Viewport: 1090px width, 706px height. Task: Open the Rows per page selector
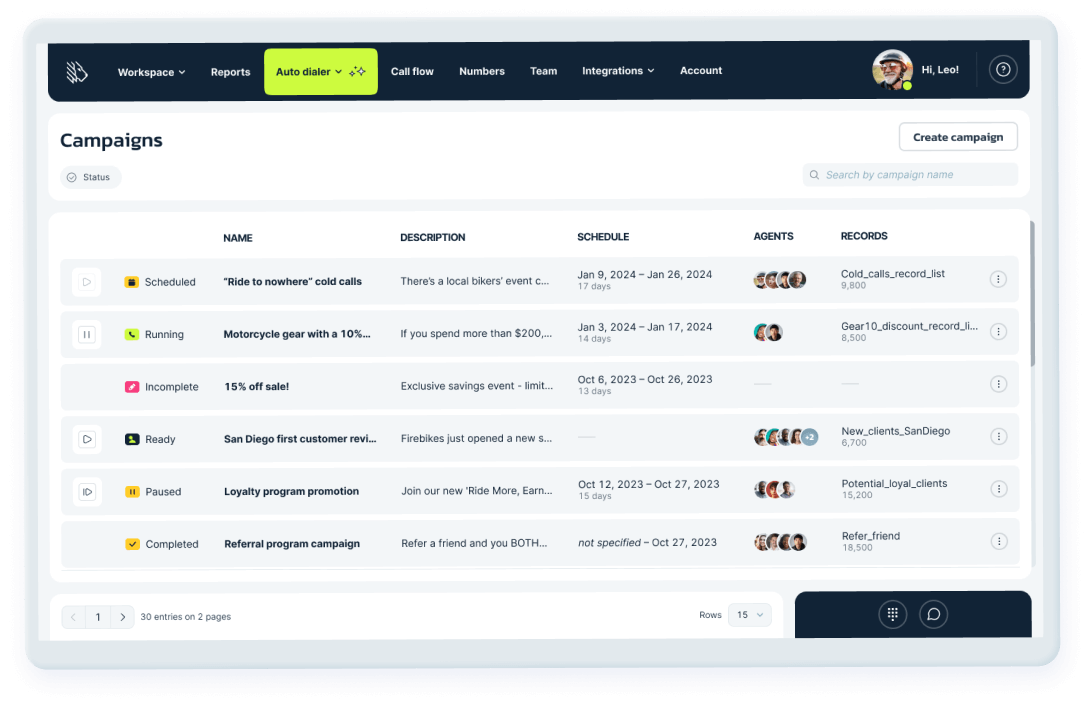[x=750, y=615]
